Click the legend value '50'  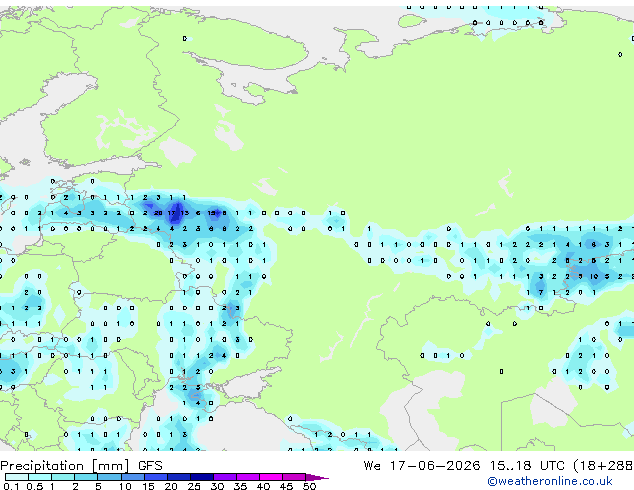[x=309, y=486]
